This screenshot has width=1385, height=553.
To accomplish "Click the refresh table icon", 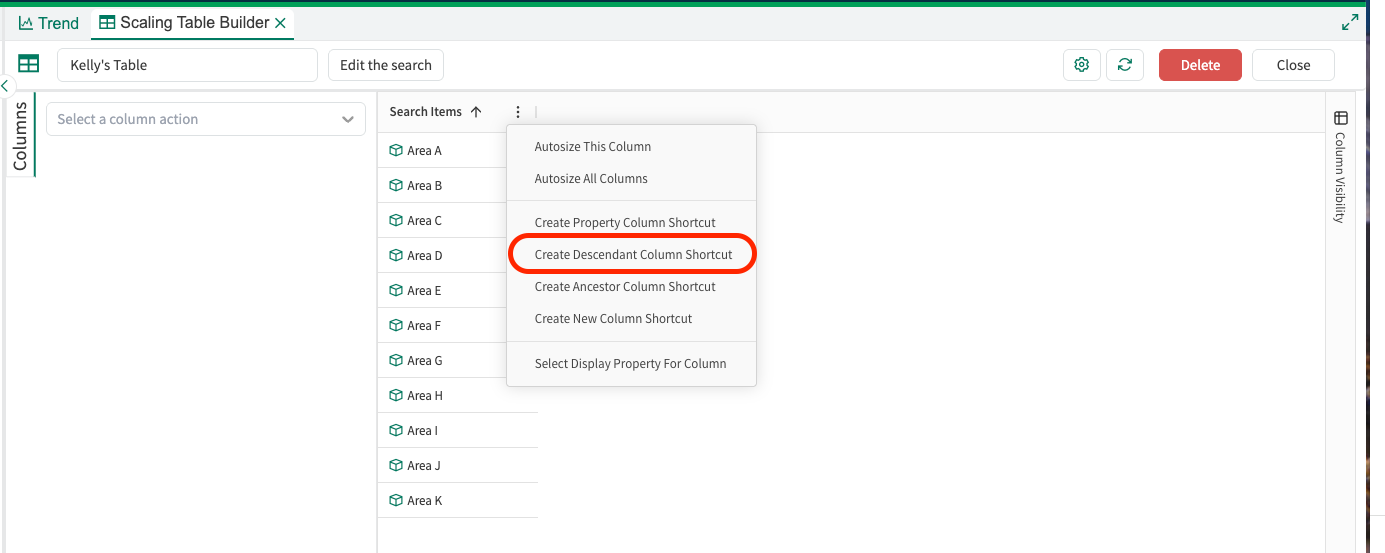I will coord(1125,65).
